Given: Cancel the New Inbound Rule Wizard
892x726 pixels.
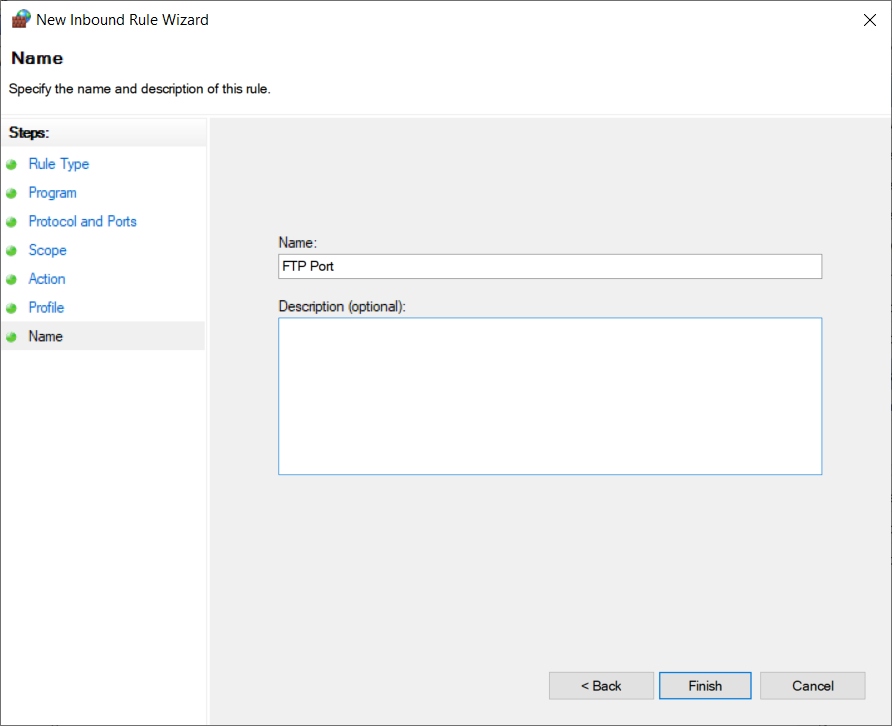Looking at the screenshot, I should (x=812, y=686).
